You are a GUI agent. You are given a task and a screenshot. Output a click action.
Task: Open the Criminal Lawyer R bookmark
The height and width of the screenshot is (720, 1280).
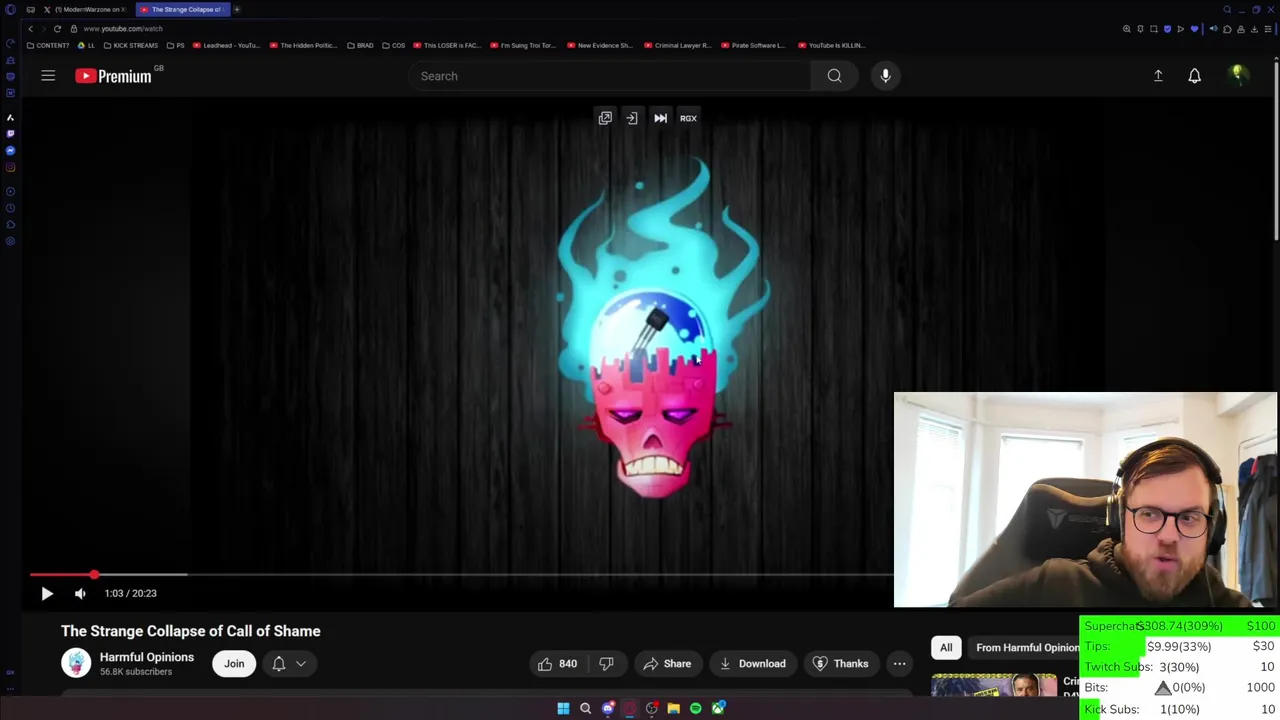point(678,45)
